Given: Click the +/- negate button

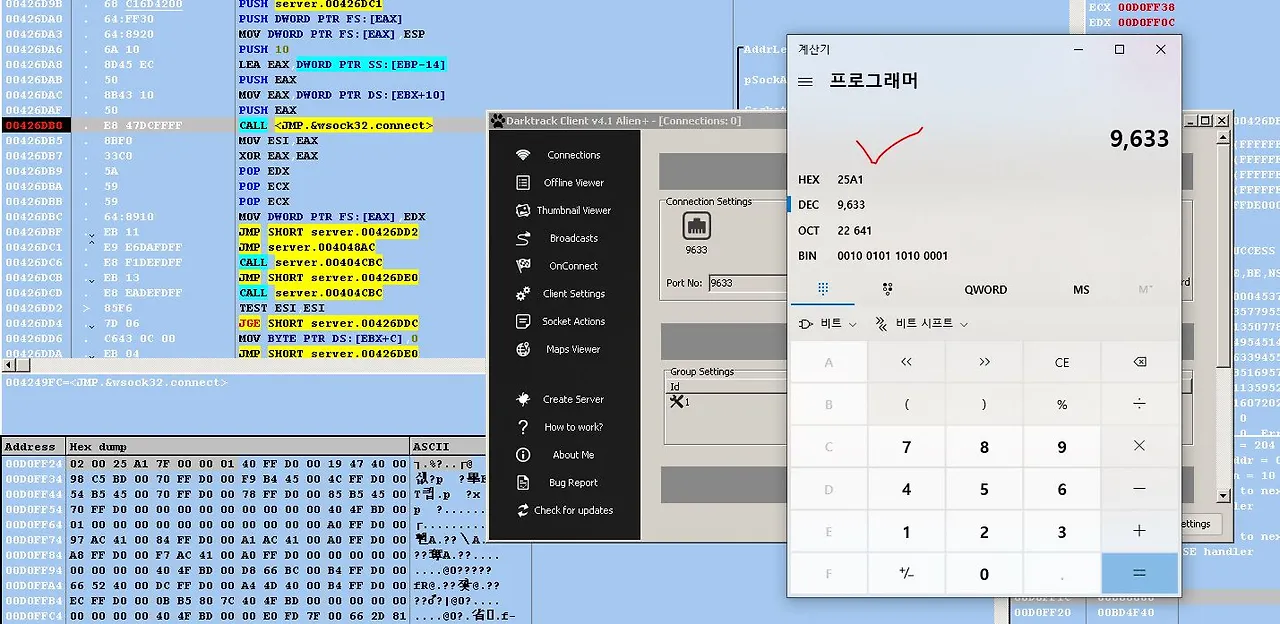Looking at the screenshot, I should [x=907, y=574].
